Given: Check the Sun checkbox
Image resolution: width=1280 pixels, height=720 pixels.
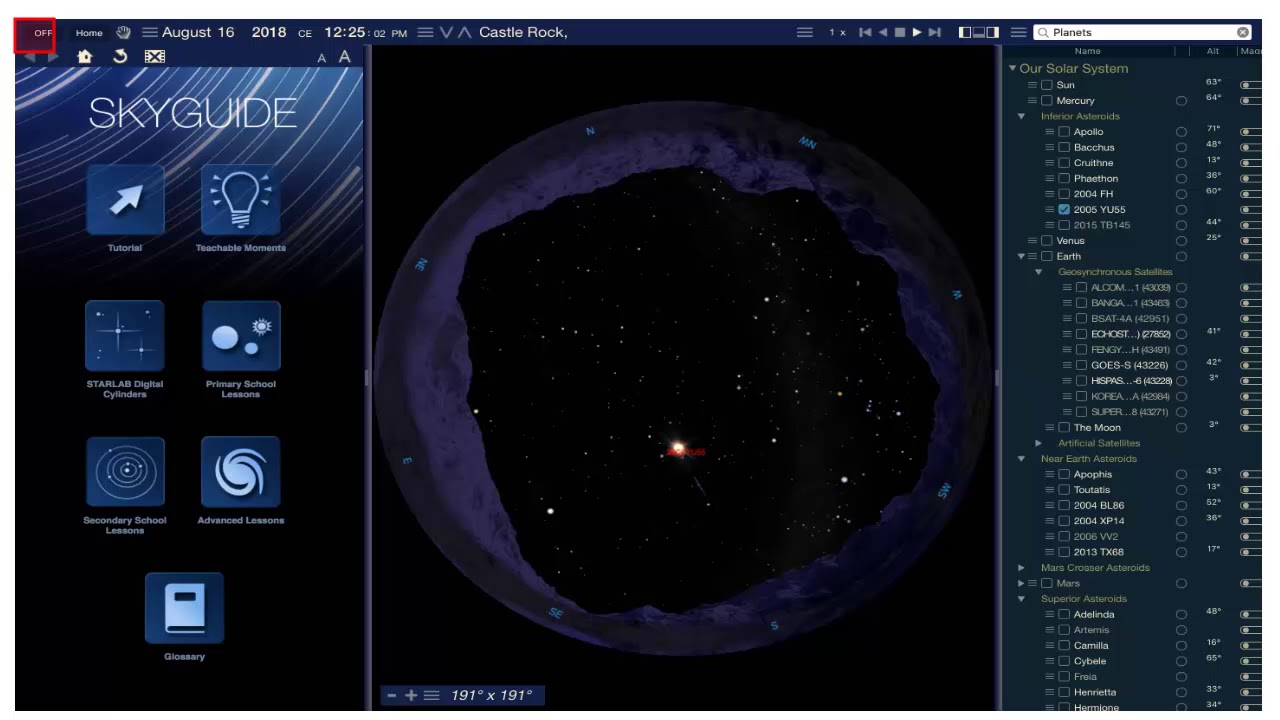Looking at the screenshot, I should click(1047, 85).
